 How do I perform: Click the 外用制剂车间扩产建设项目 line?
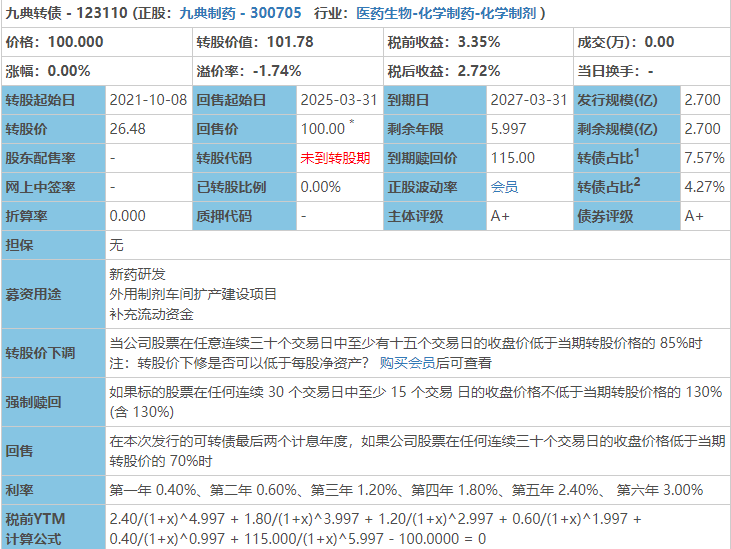[x=193, y=294]
